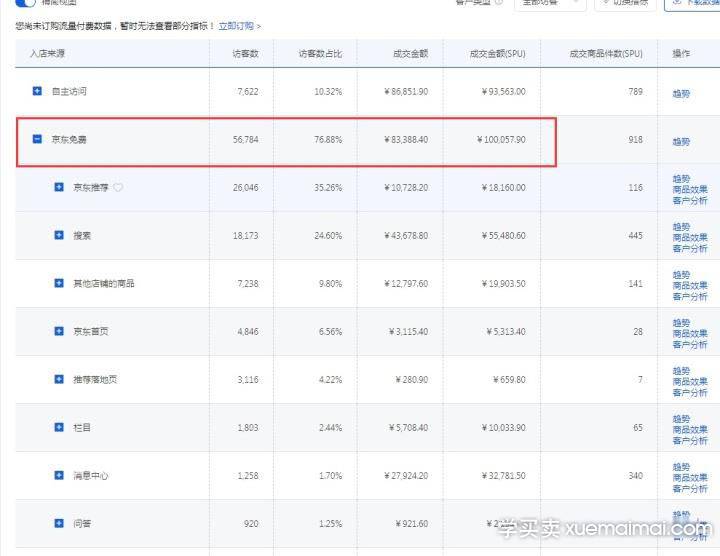
Task: Click the ¥100,057.90 SPU amount cell
Action: tap(501, 140)
